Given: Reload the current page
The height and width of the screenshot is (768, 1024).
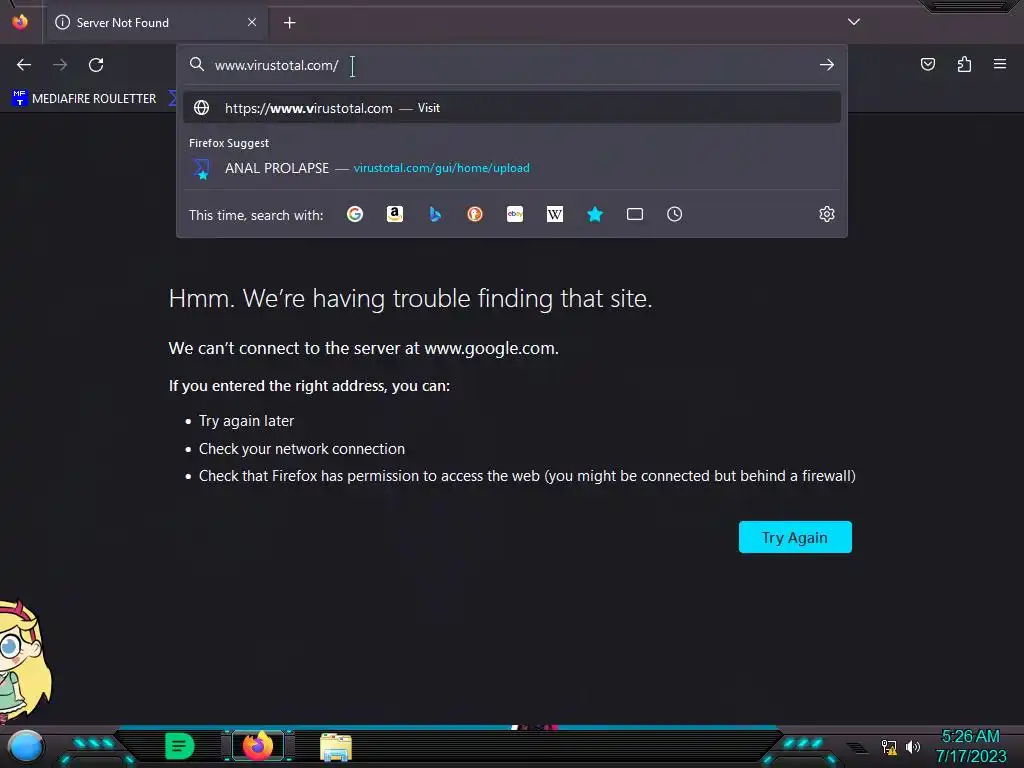Looking at the screenshot, I should (x=96, y=65).
